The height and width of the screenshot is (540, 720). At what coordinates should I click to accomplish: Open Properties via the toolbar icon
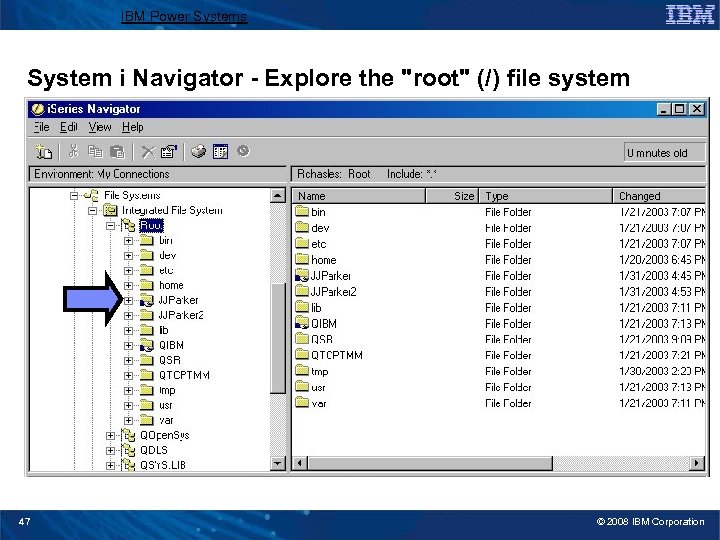(x=169, y=152)
